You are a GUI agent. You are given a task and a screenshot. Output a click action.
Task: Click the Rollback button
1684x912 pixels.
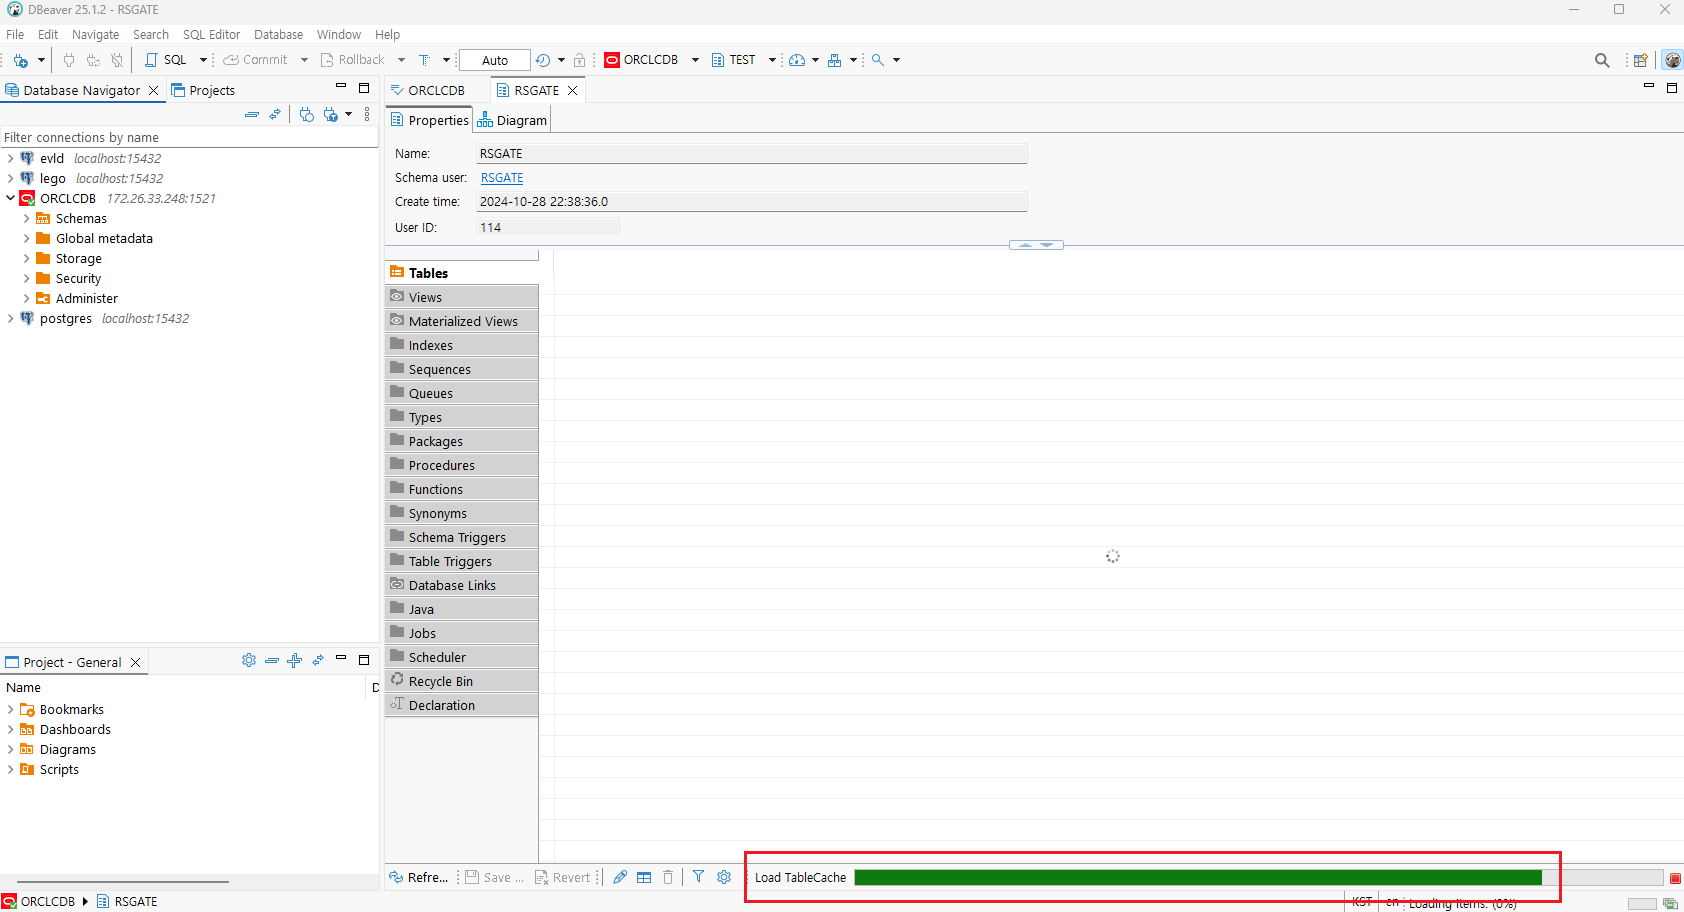pyautogui.click(x=352, y=60)
